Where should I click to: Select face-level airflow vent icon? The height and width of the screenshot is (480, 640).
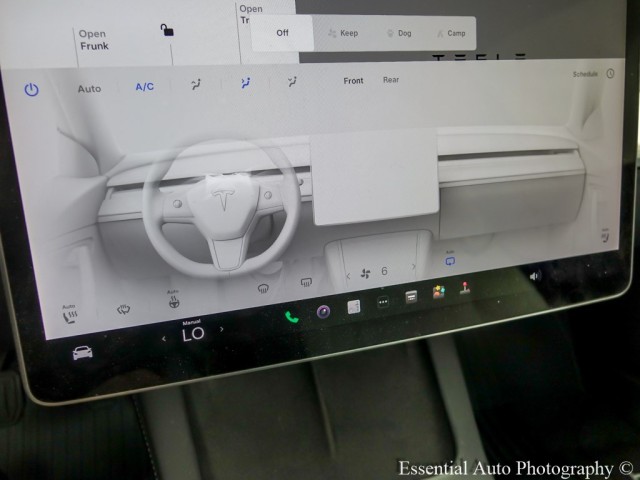click(x=245, y=83)
